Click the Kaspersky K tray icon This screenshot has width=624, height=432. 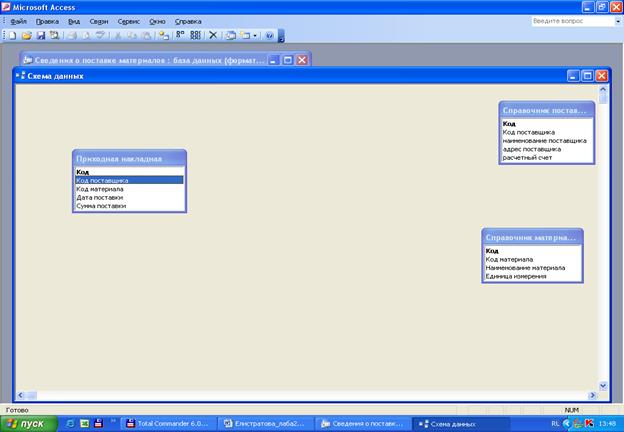[x=589, y=424]
